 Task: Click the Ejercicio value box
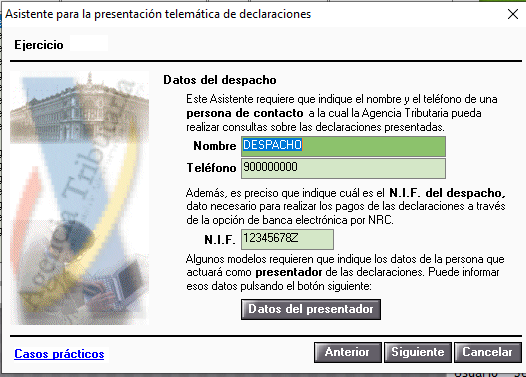[x=89, y=44]
